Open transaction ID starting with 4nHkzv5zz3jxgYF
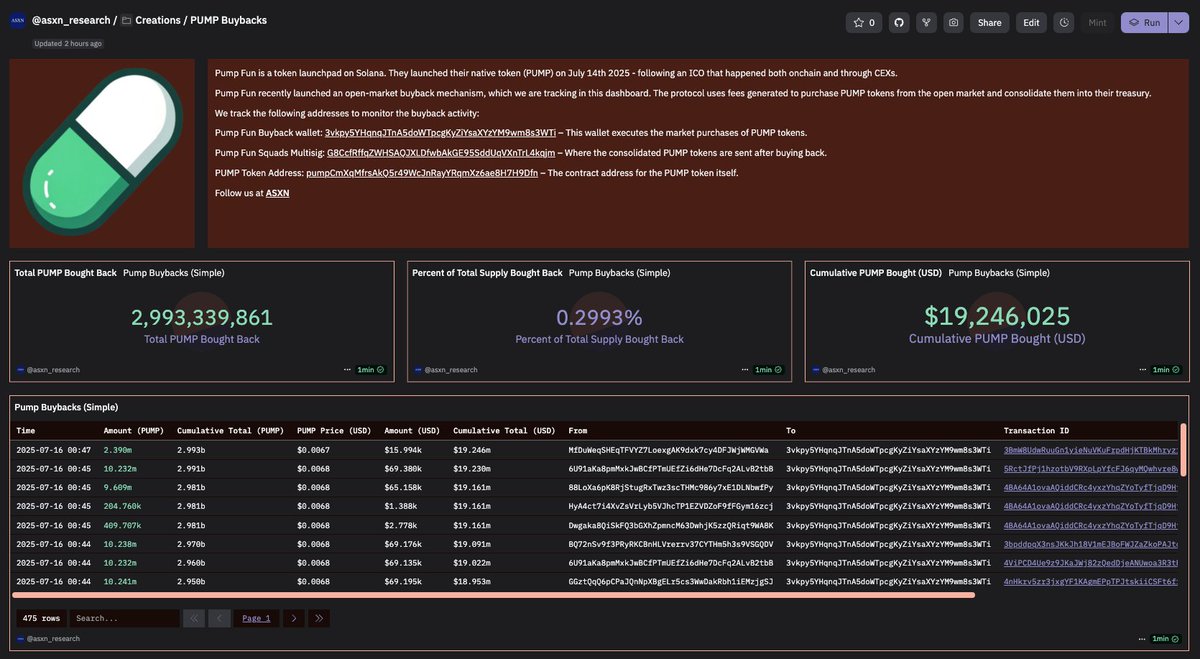Viewport: 1200px width, 659px height. 1091,581
